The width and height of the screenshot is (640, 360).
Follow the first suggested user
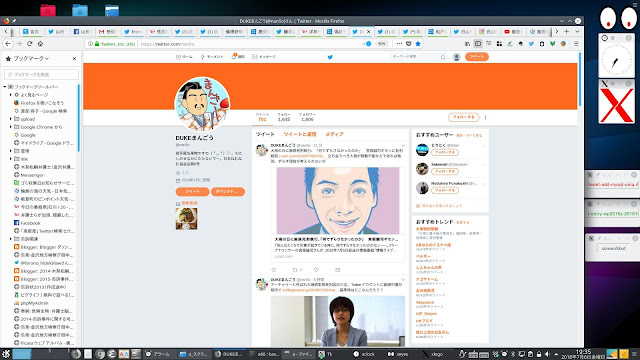click(x=444, y=152)
